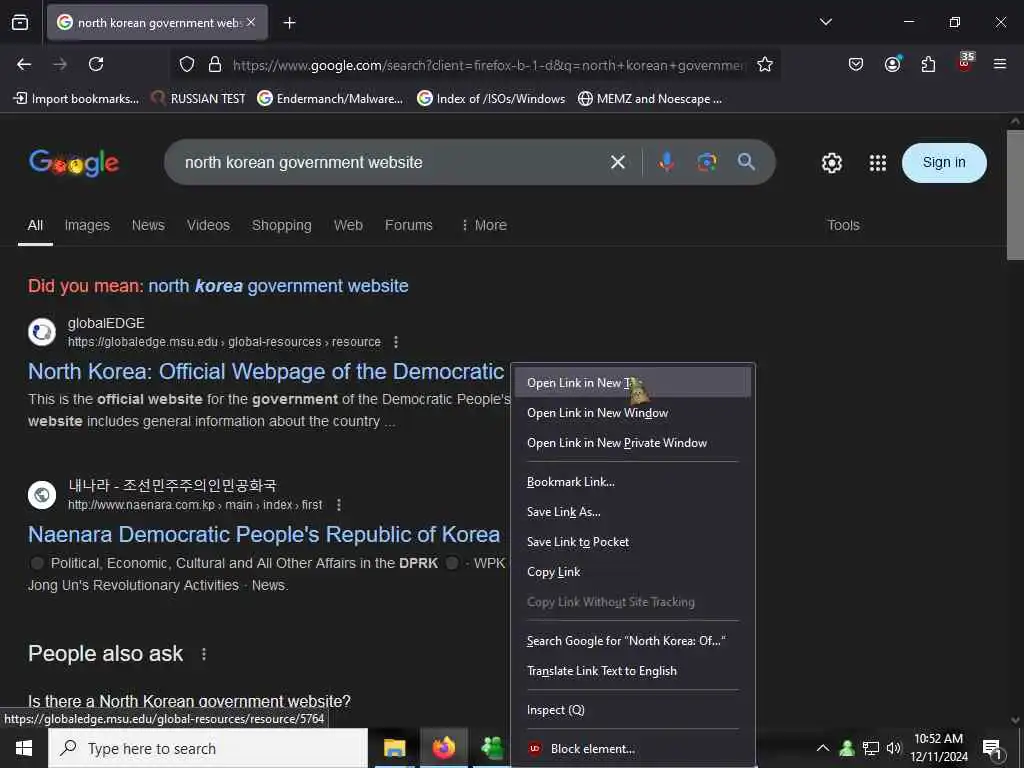
Task: Open the notification center icon
Action: click(x=993, y=749)
